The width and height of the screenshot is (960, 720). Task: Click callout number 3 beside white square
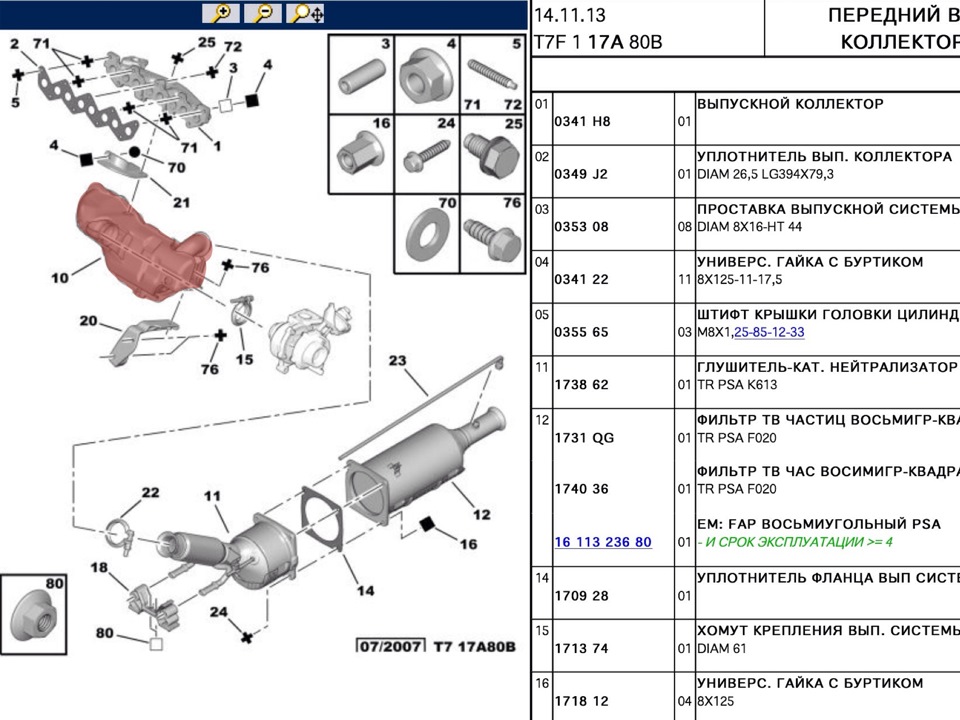(x=233, y=68)
